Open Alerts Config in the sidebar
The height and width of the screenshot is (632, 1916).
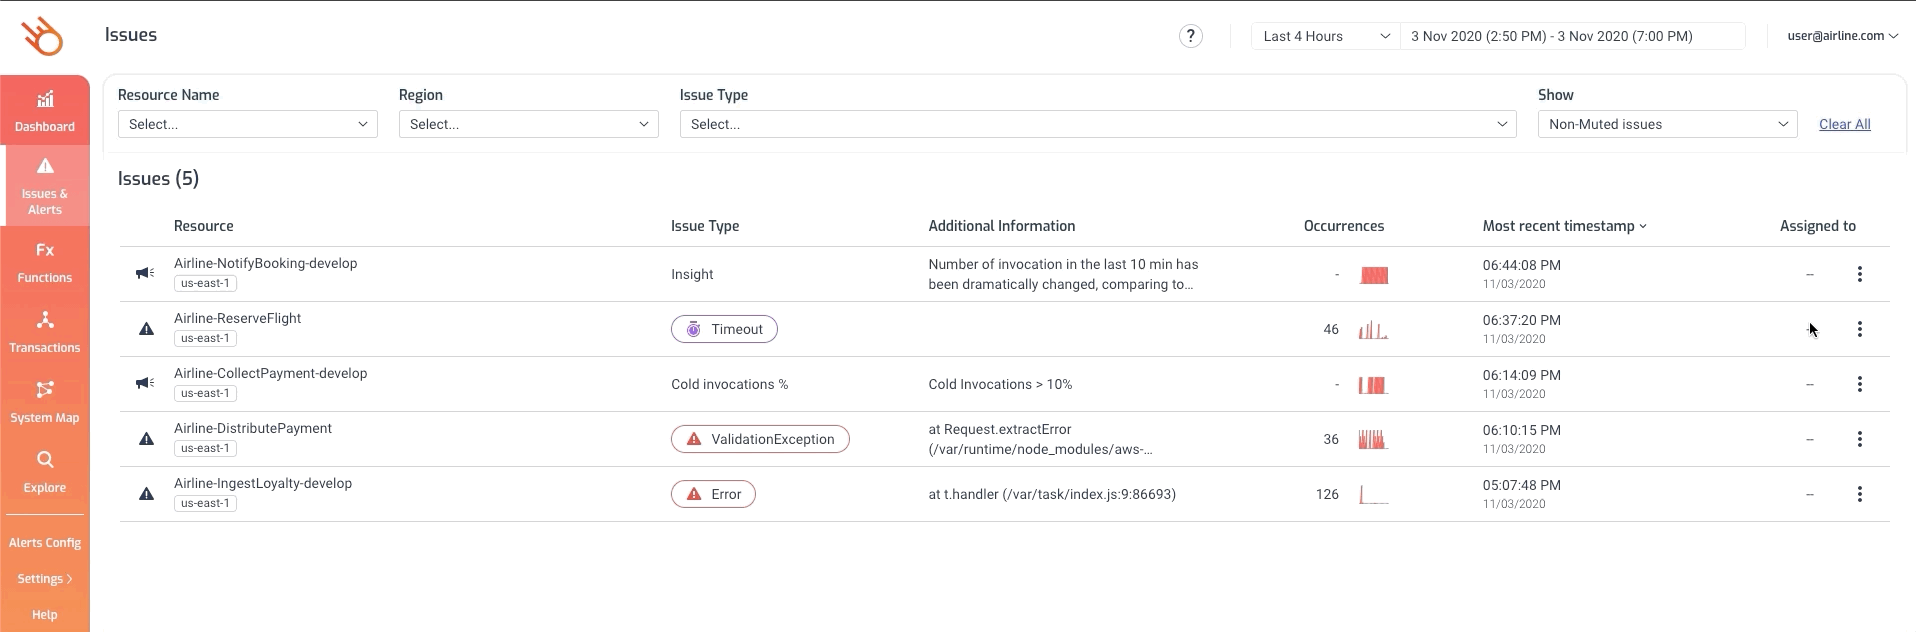click(x=45, y=543)
